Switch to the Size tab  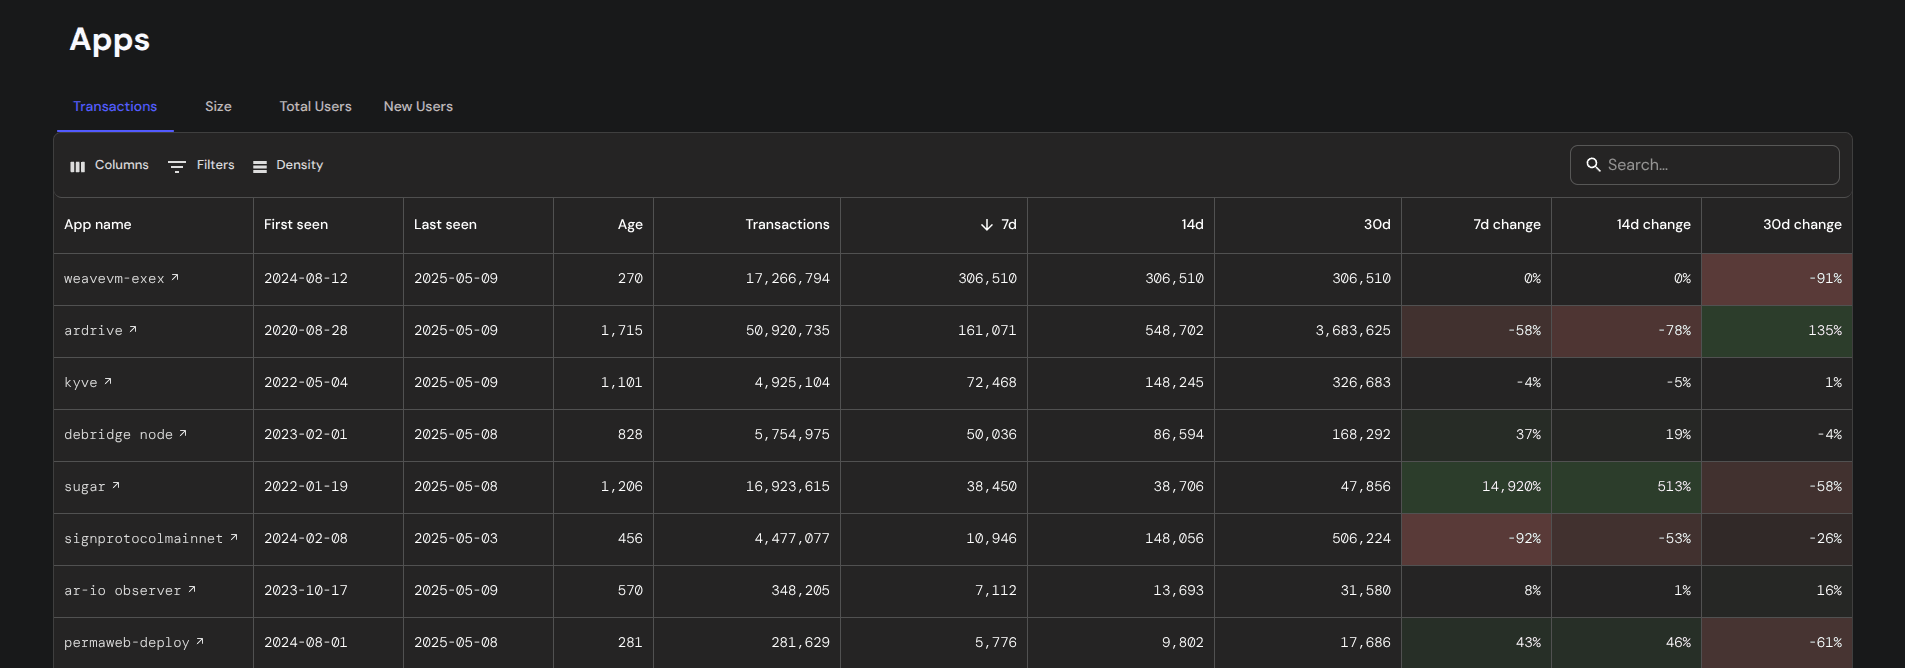point(218,107)
